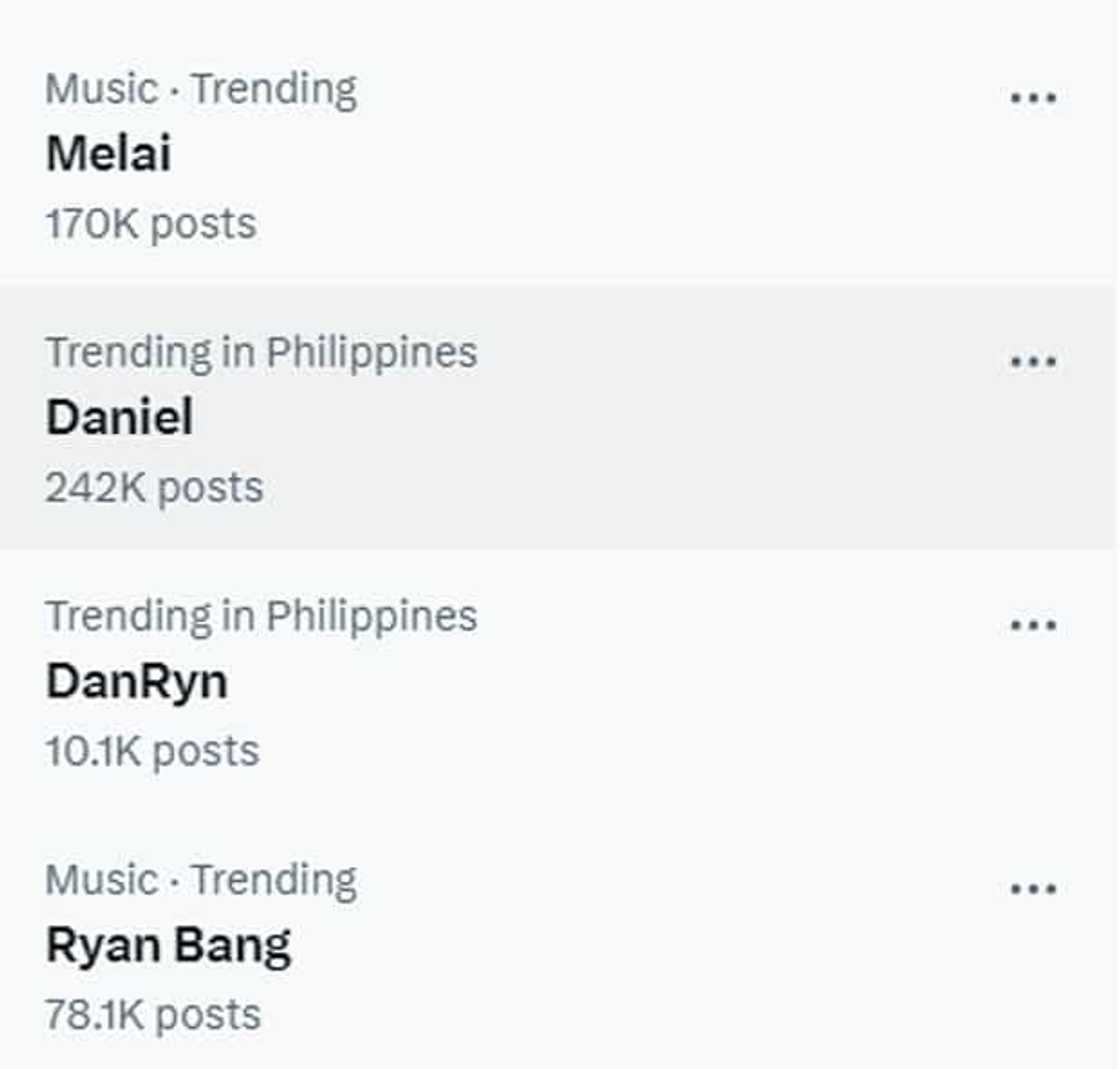This screenshot has width=1120, height=1069.
Task: Open the ellipsis menu for Ryan Bang
Action: pos(1033,889)
